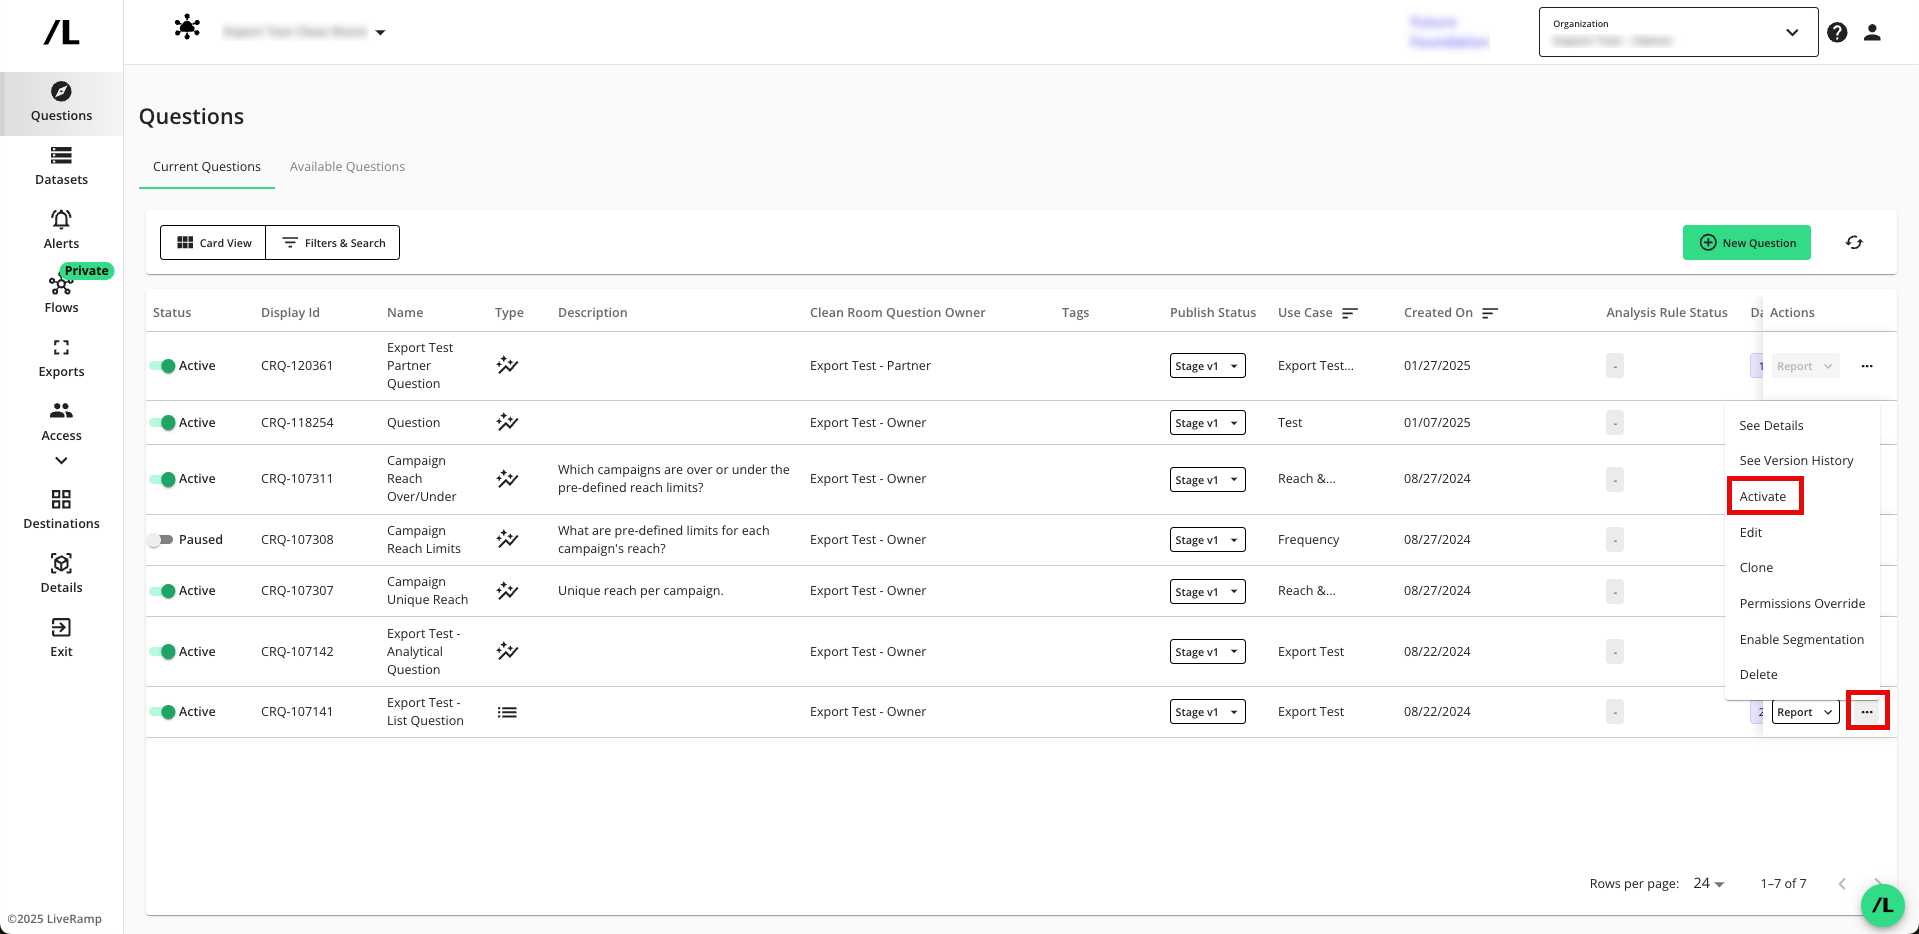The height and width of the screenshot is (934, 1919).
Task: Open the help question mark icon
Action: pyautogui.click(x=1837, y=32)
